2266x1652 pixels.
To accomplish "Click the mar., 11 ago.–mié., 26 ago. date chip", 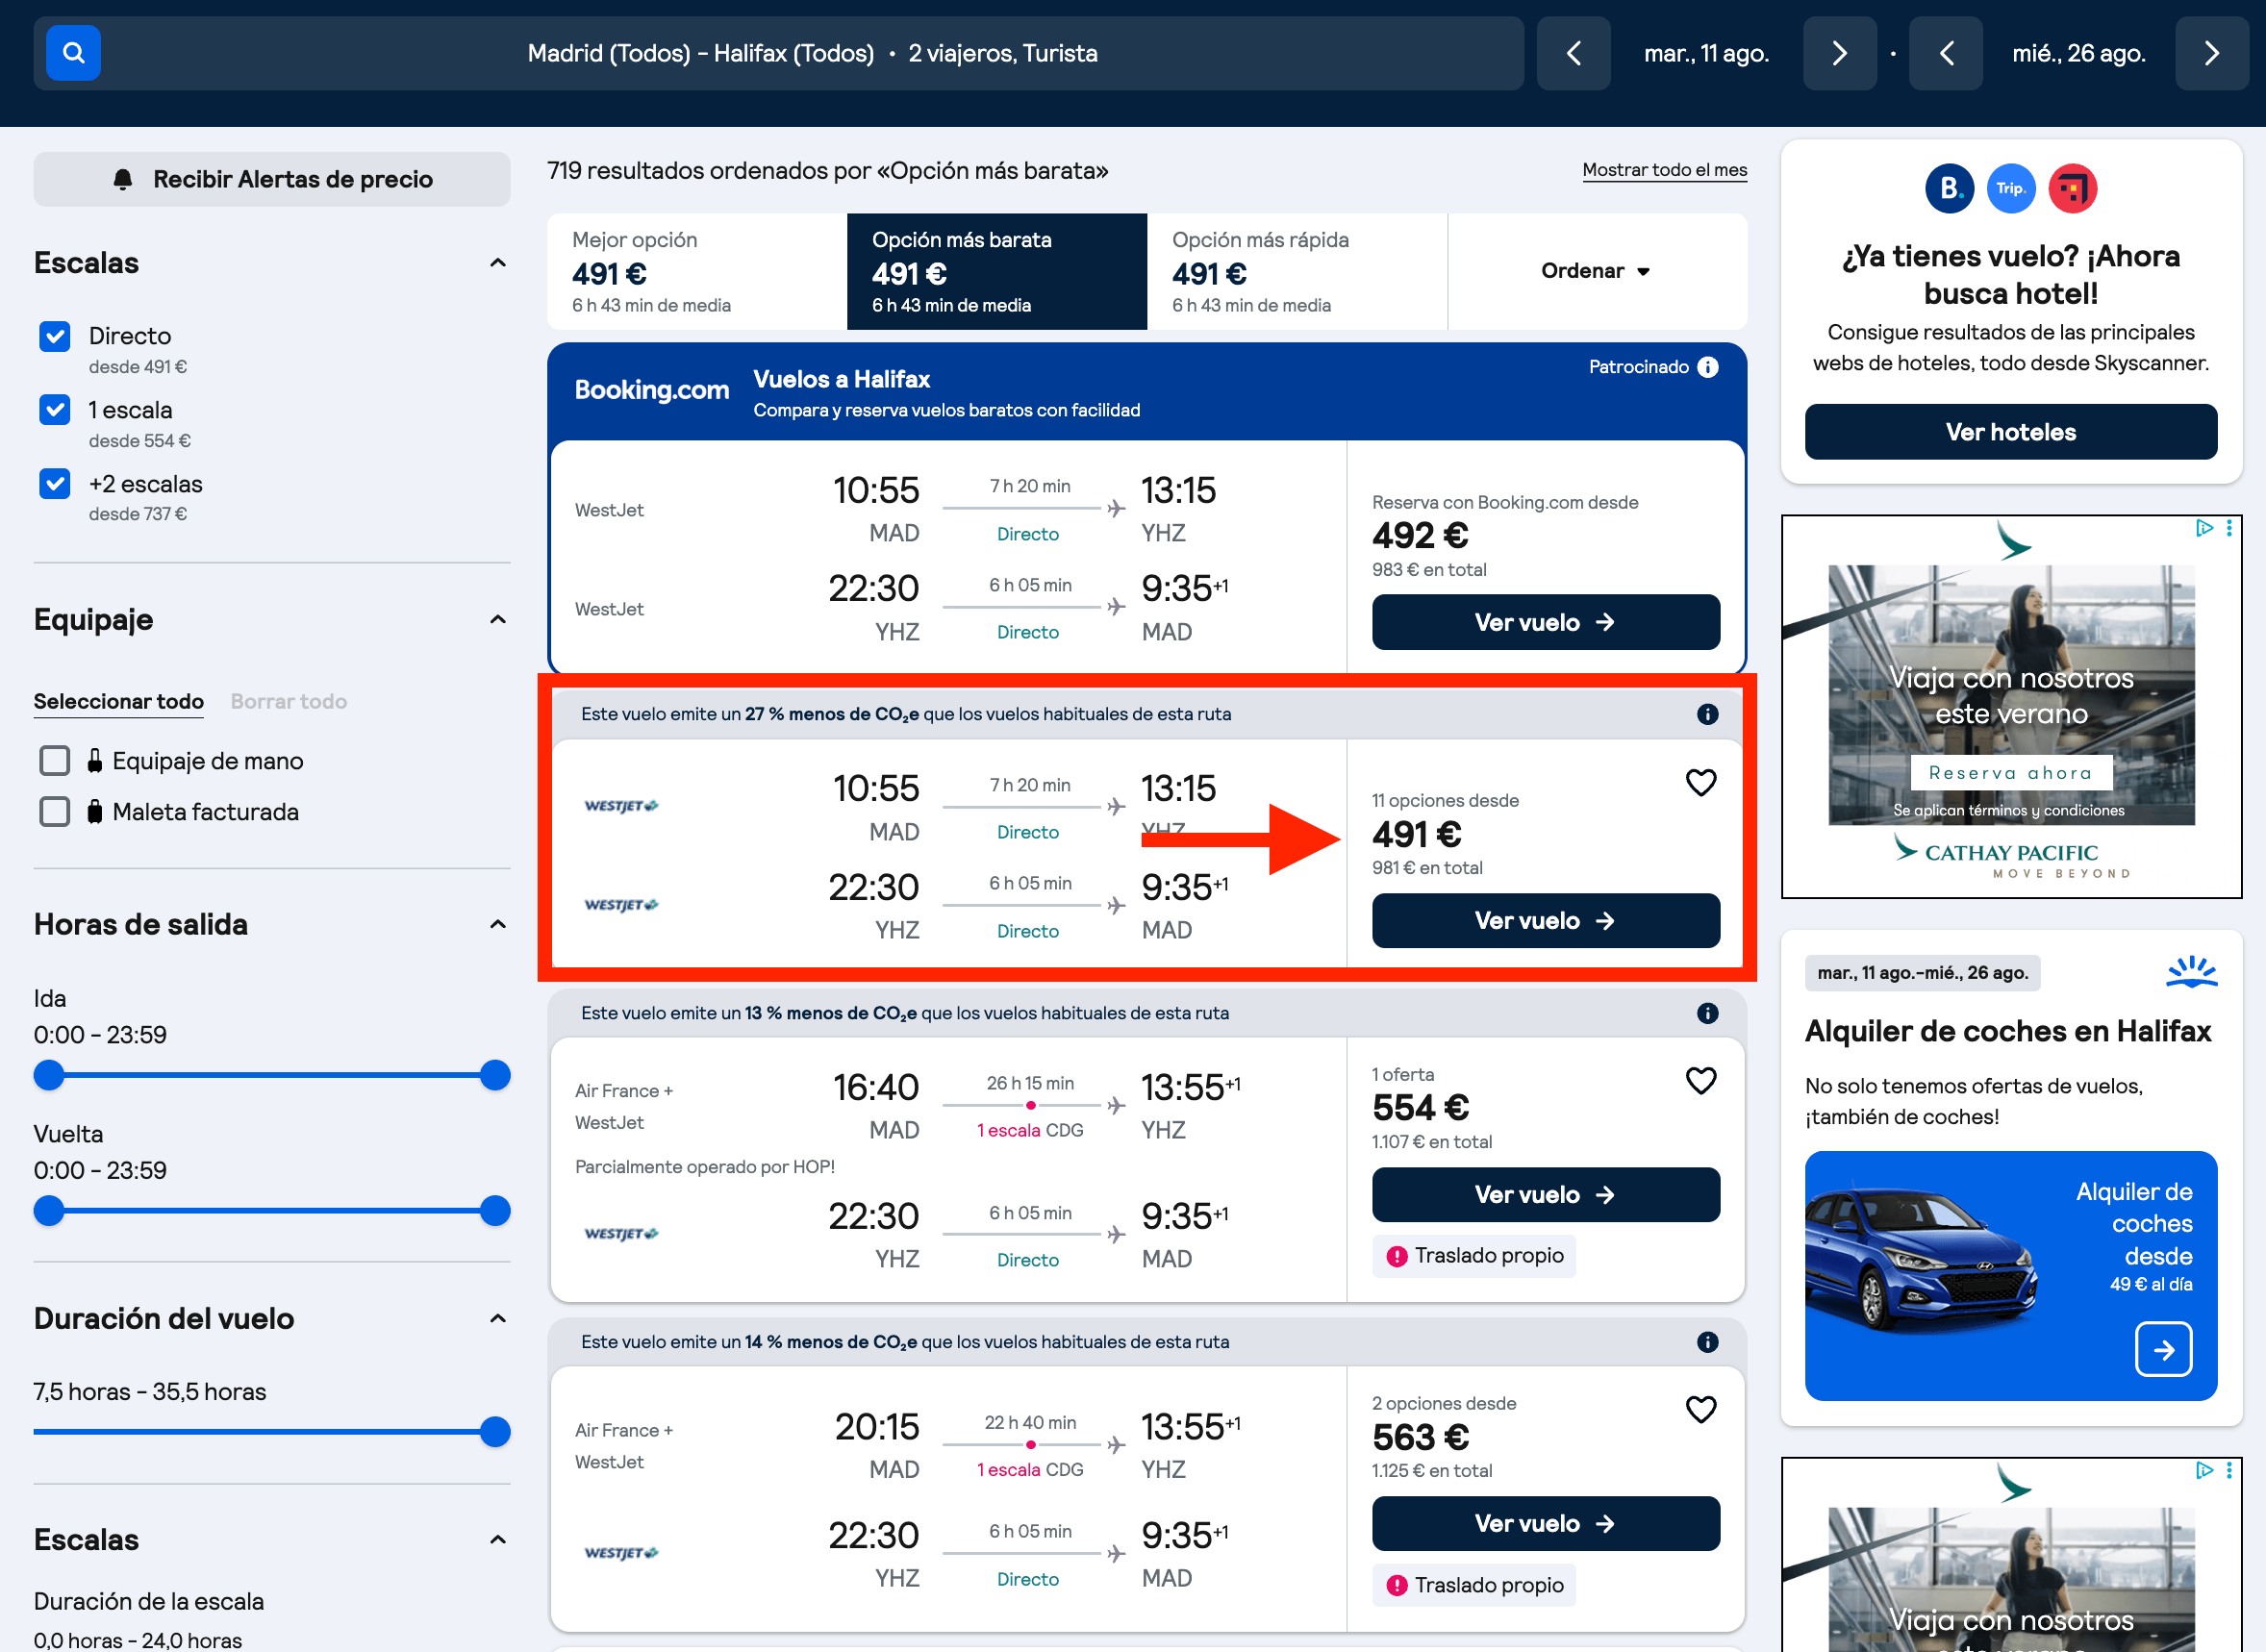I will pyautogui.click(x=1922, y=973).
